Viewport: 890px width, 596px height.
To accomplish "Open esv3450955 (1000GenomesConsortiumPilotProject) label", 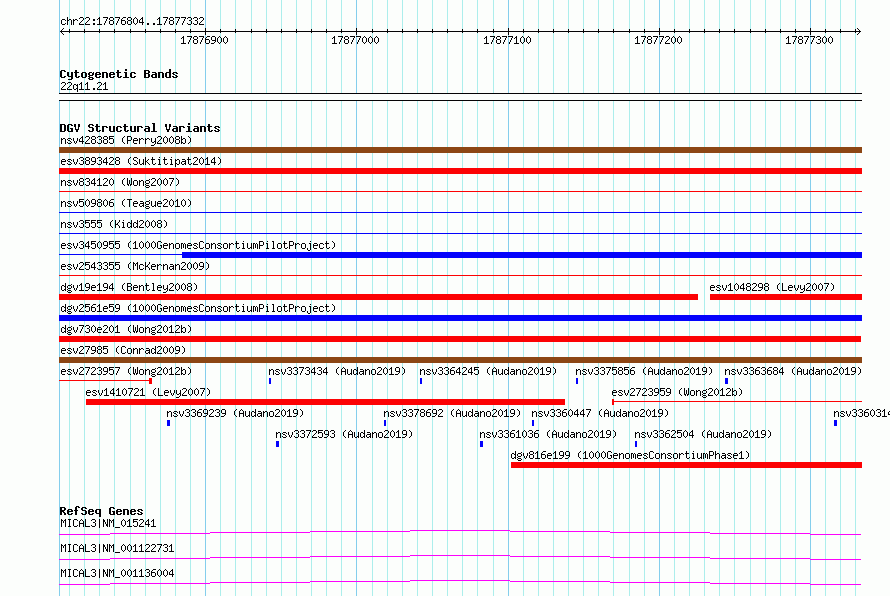I will pyautogui.click(x=198, y=245).
